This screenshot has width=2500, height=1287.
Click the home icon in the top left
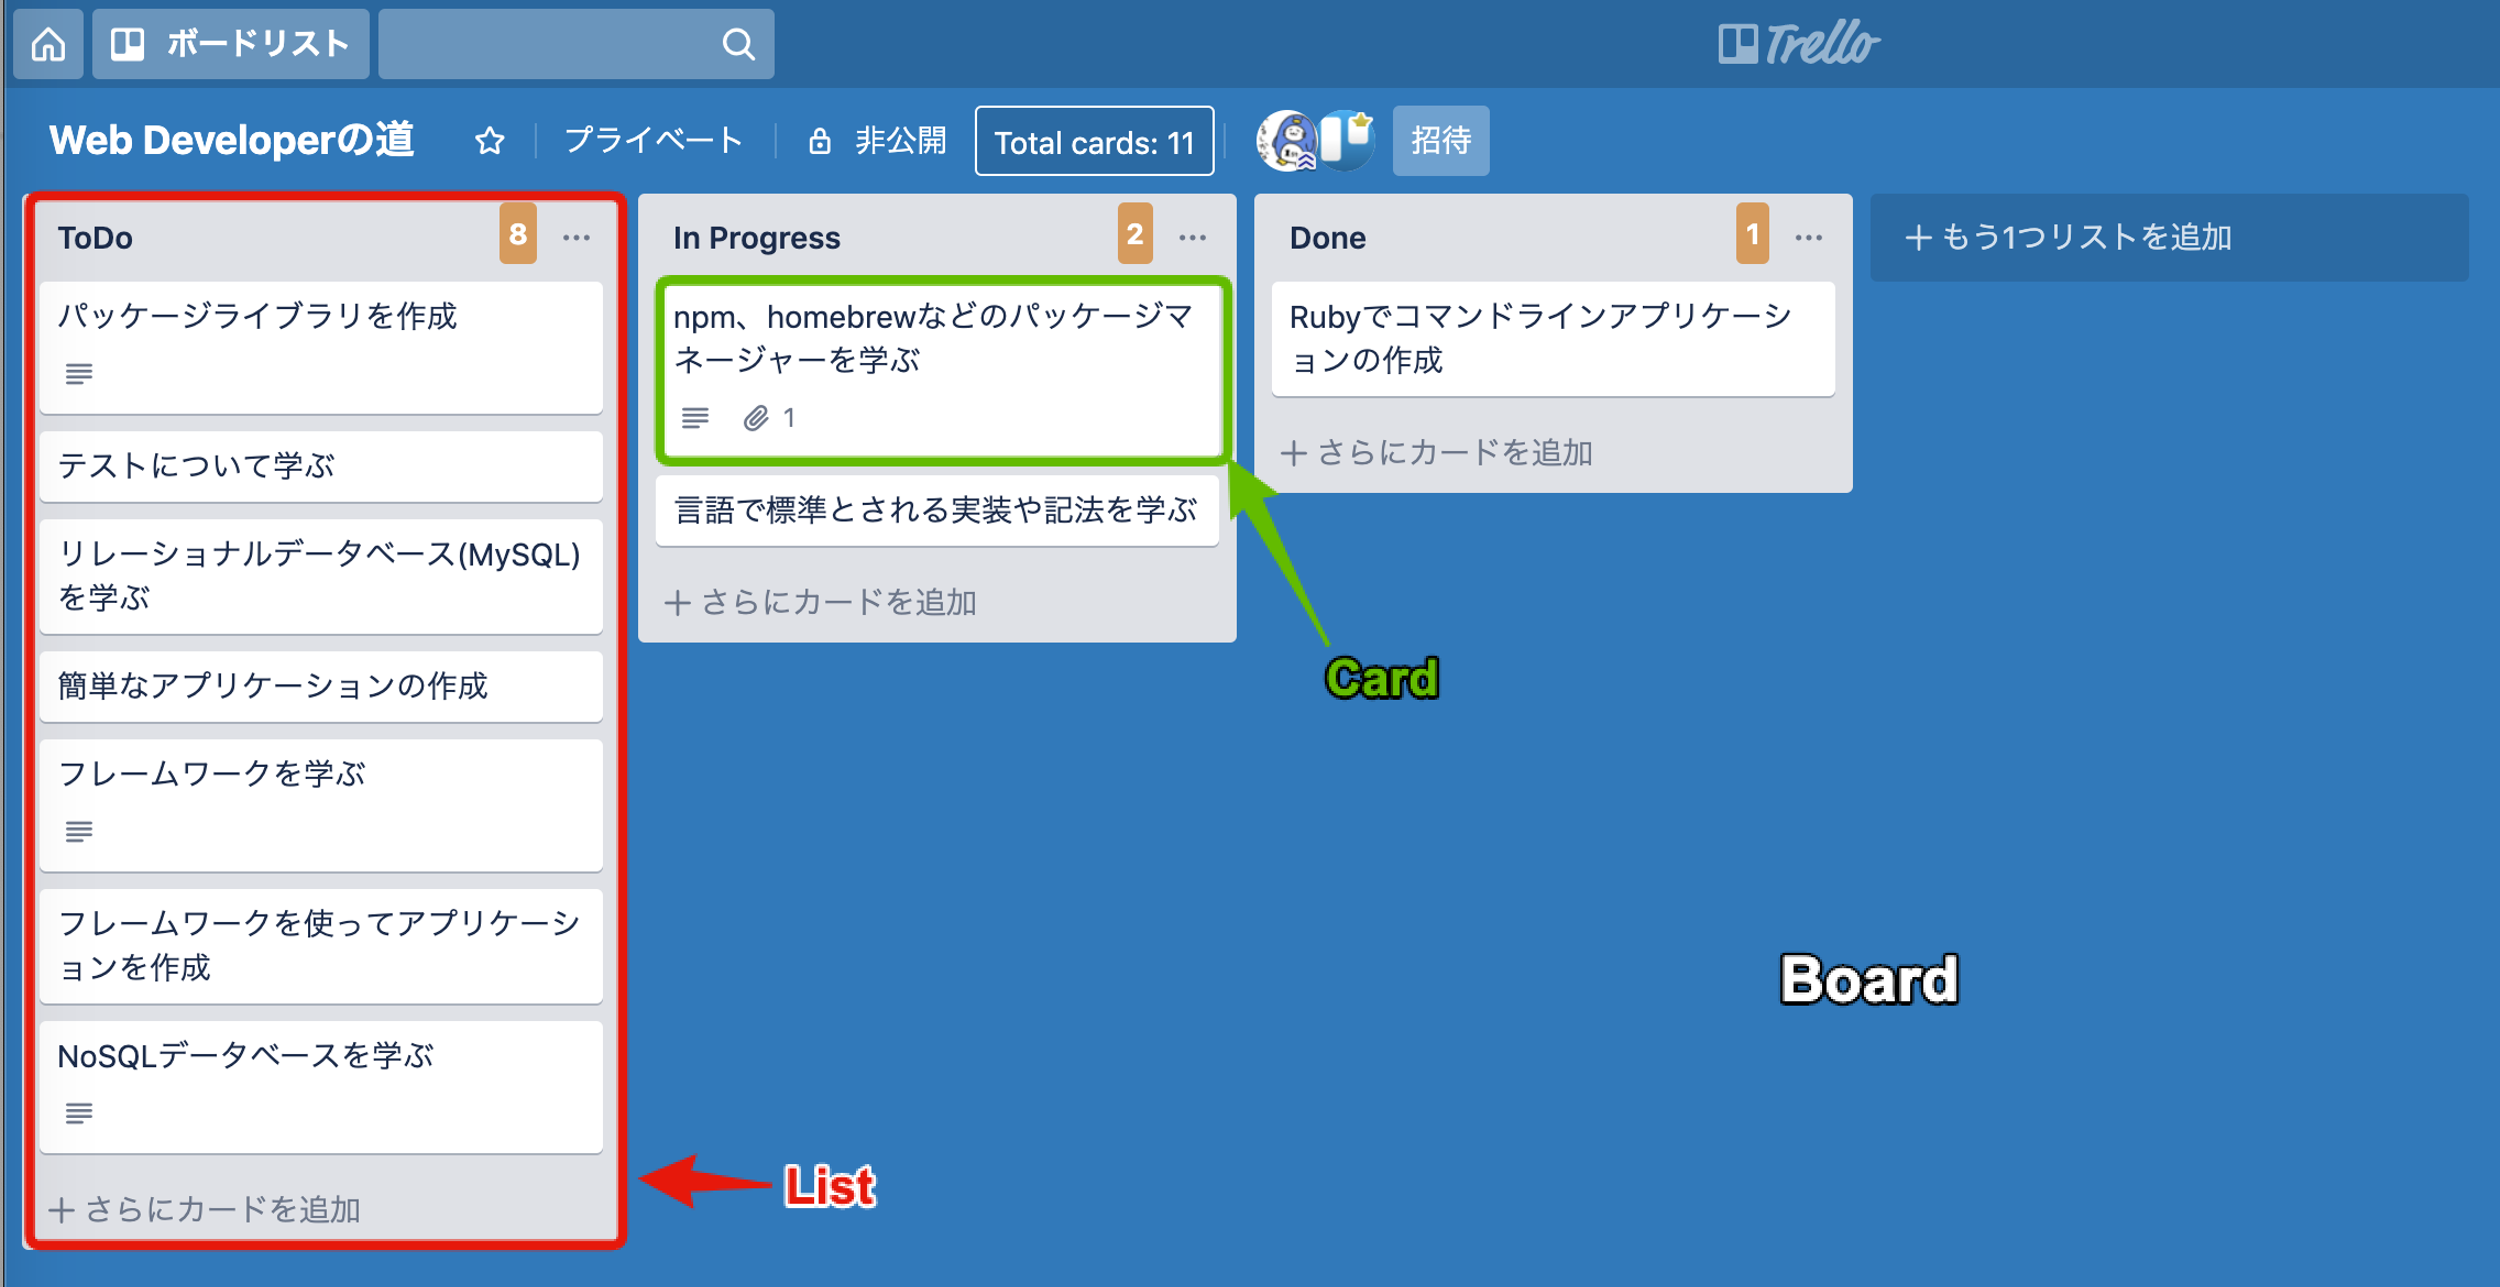[48, 43]
